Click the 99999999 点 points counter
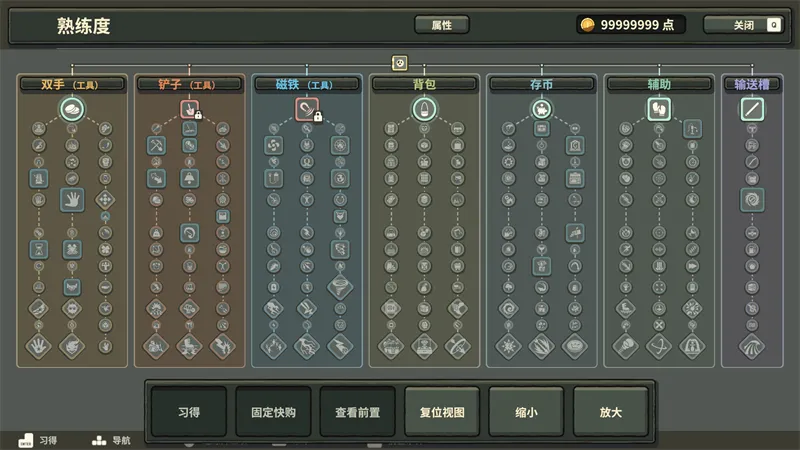 click(x=631, y=25)
